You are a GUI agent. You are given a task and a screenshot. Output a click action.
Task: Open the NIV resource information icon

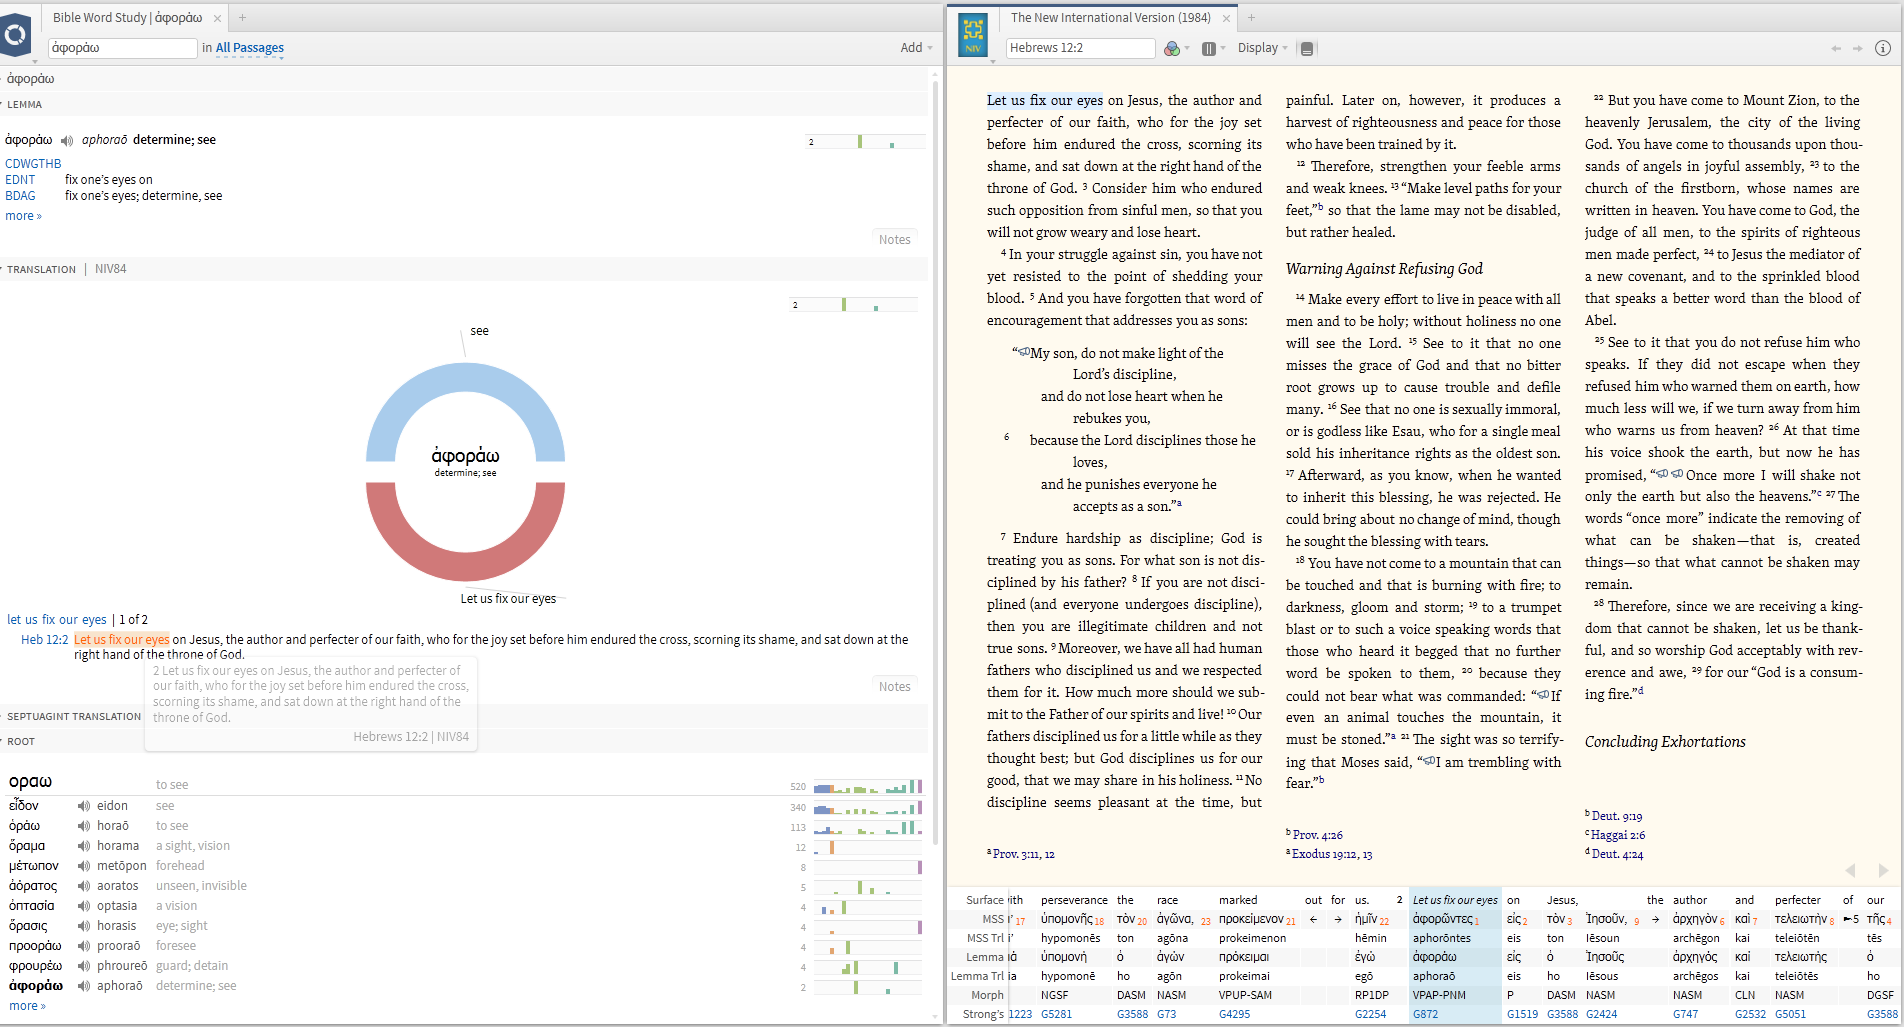(x=1882, y=48)
